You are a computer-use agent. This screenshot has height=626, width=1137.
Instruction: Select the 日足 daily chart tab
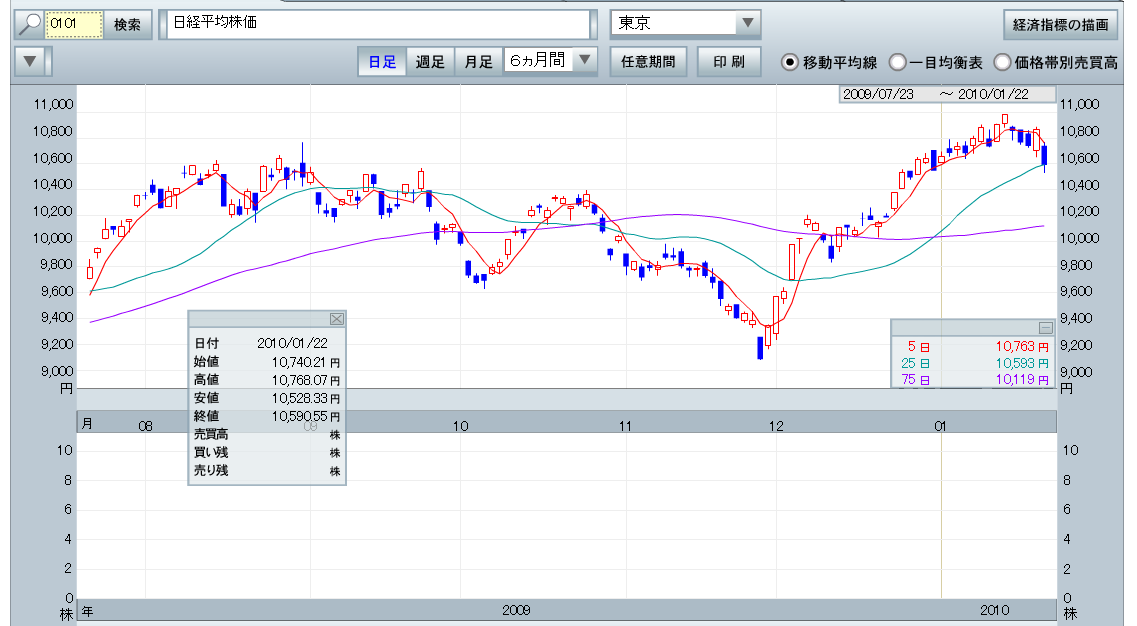click(x=382, y=61)
